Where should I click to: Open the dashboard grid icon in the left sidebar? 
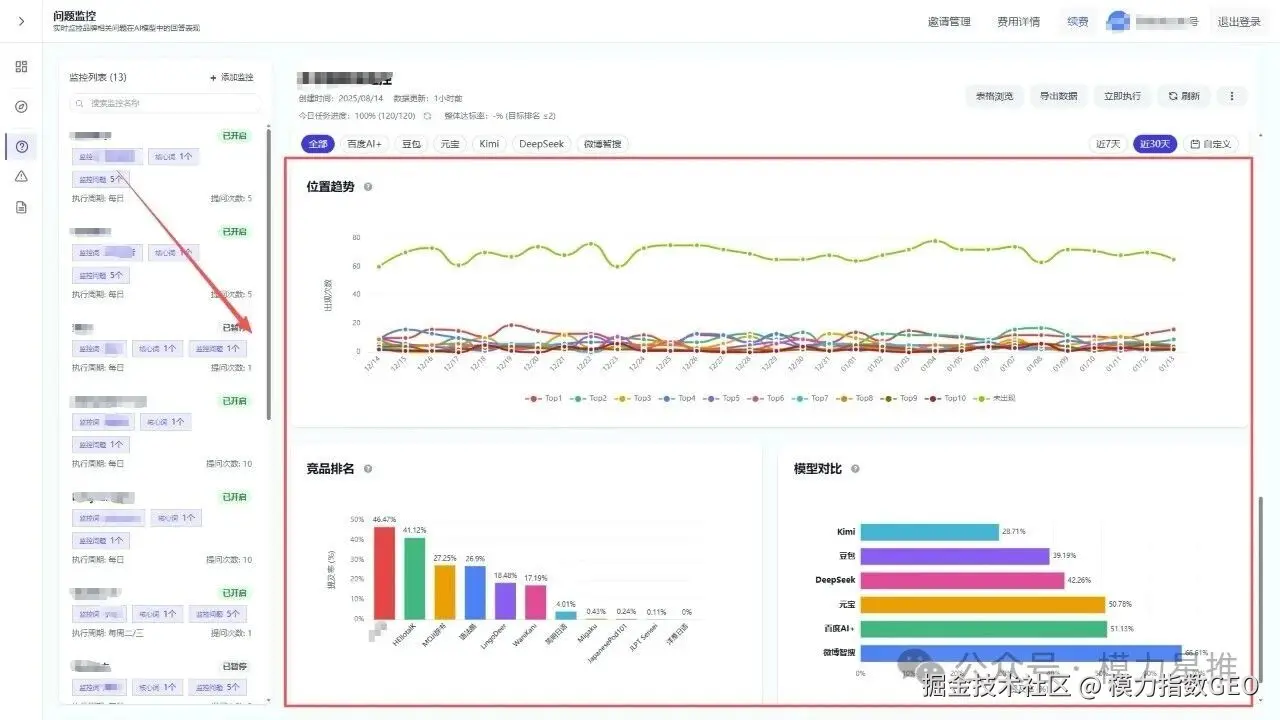point(20,66)
